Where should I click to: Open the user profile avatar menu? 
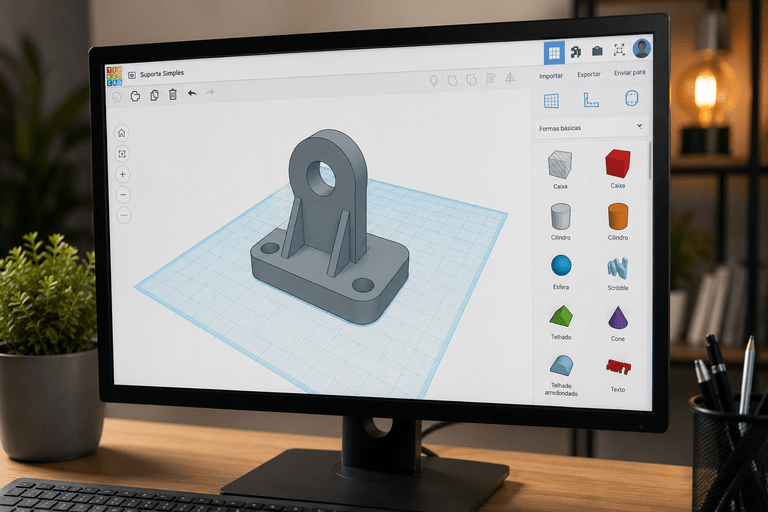641,49
